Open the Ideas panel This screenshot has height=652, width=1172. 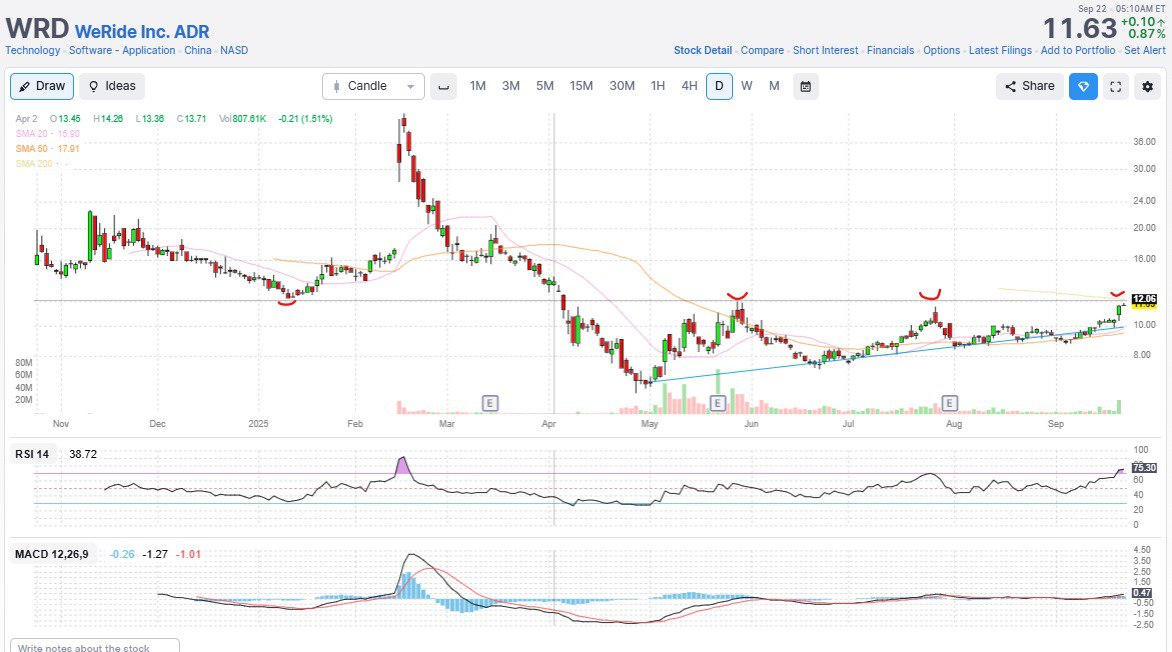(112, 86)
